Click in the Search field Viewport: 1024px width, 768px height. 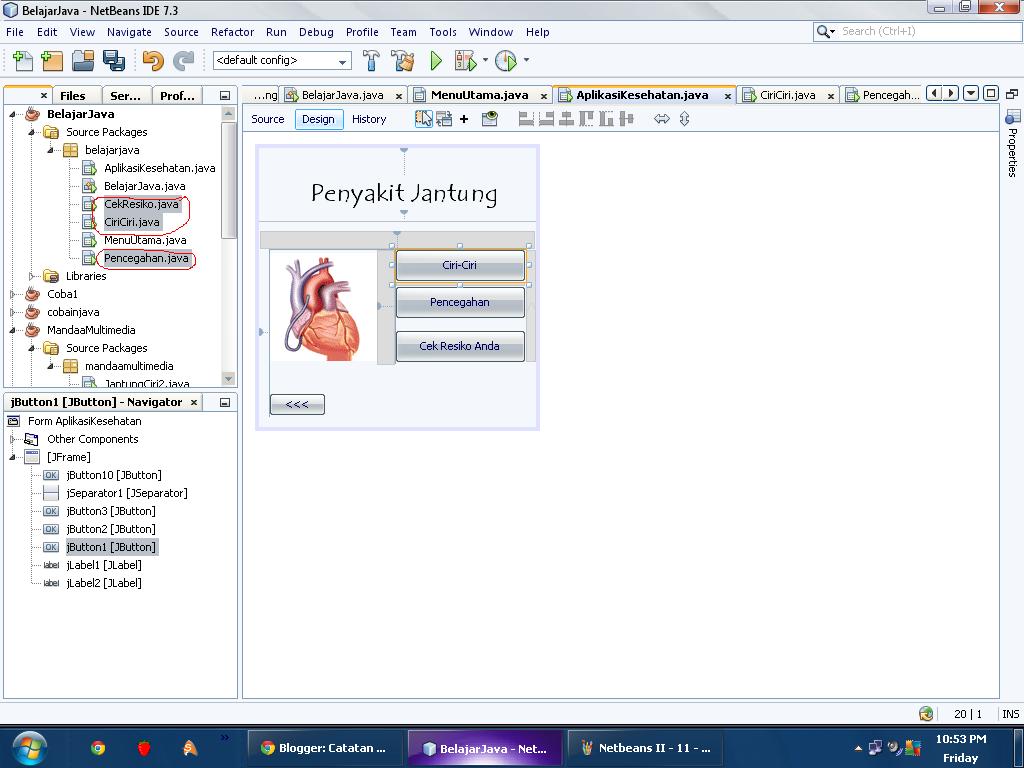pyautogui.click(x=918, y=31)
